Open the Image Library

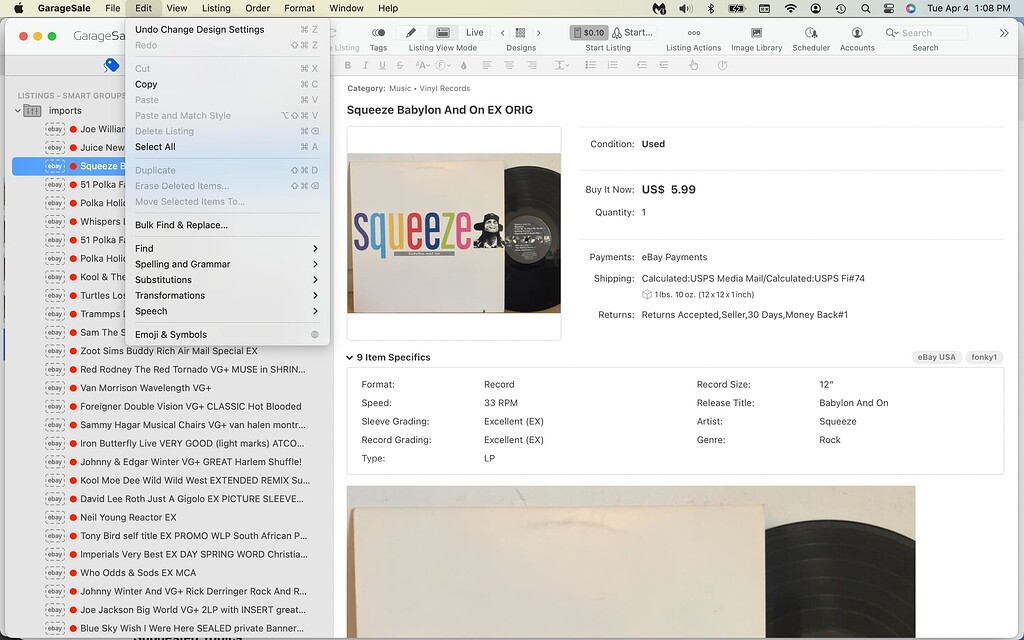[x=756, y=33]
